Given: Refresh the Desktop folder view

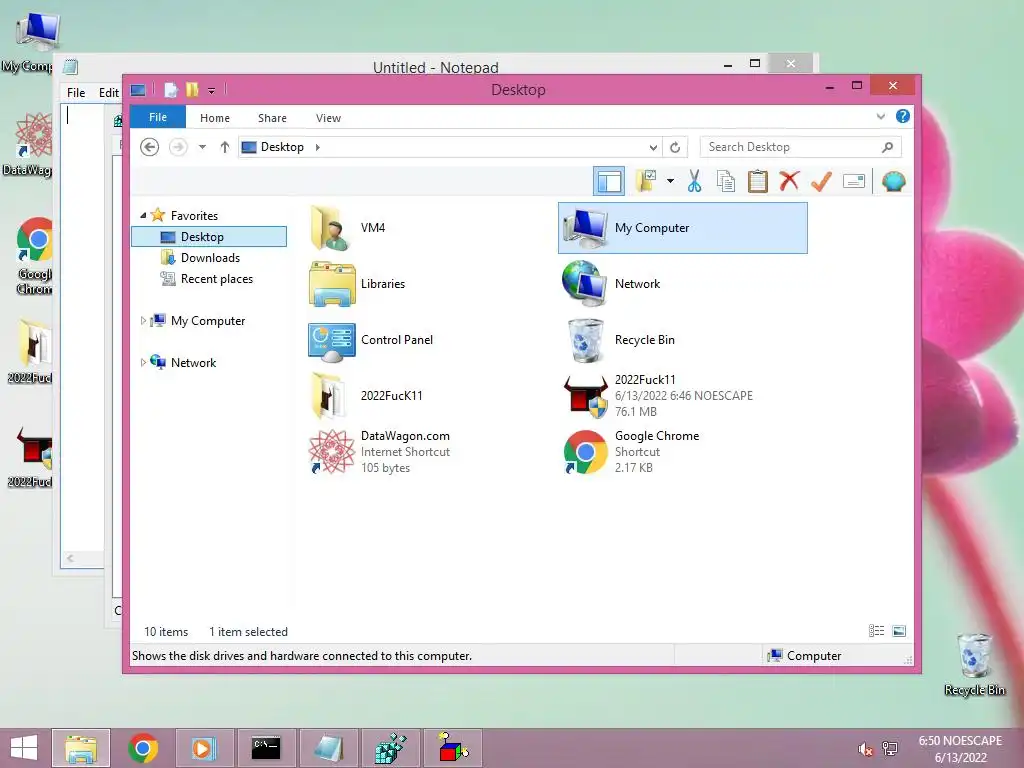Looking at the screenshot, I should pyautogui.click(x=675, y=147).
